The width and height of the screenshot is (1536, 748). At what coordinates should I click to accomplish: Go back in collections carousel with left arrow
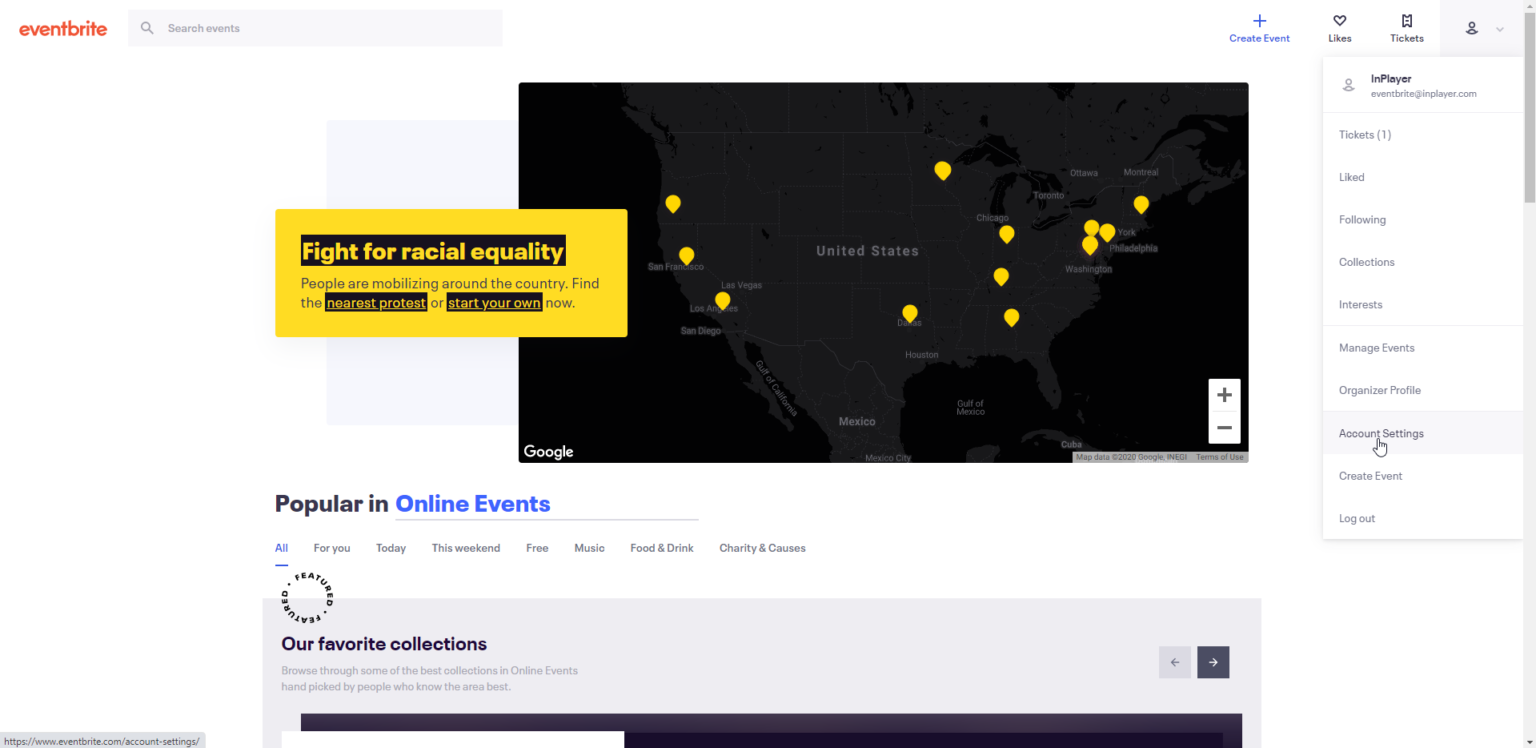click(x=1175, y=662)
